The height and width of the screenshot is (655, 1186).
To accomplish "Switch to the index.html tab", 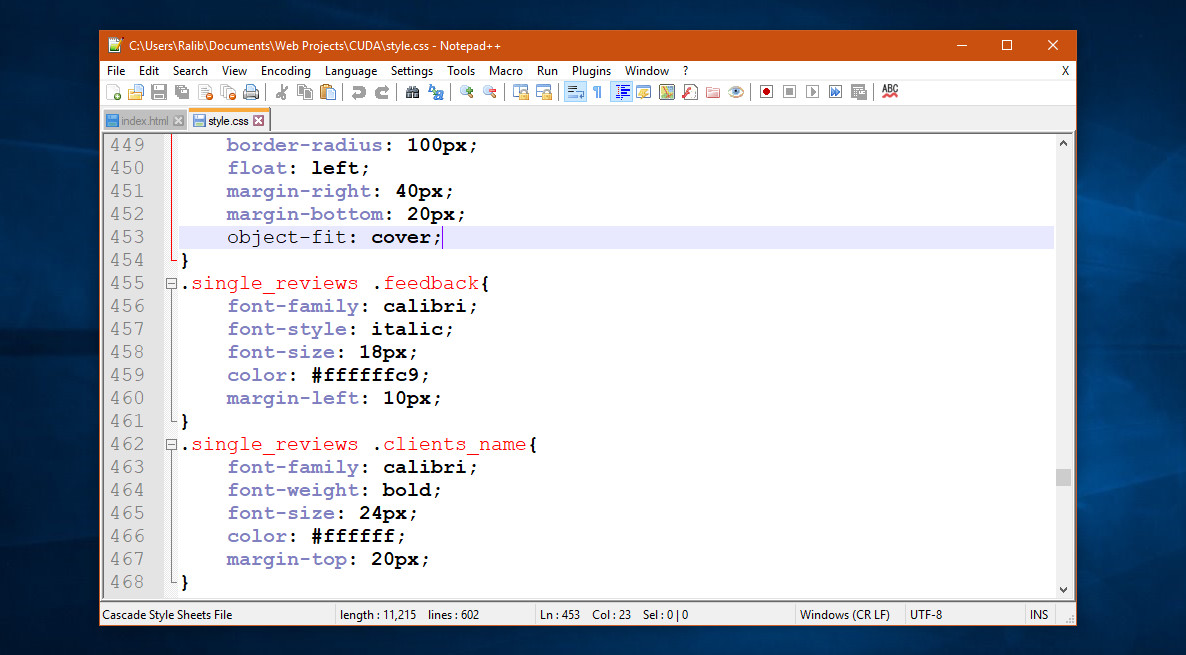I will (144, 121).
